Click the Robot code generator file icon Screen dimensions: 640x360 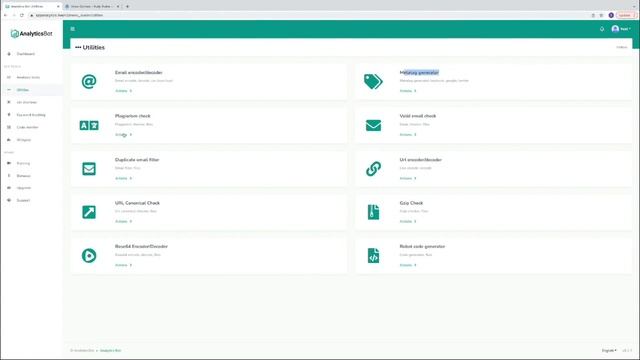373,256
